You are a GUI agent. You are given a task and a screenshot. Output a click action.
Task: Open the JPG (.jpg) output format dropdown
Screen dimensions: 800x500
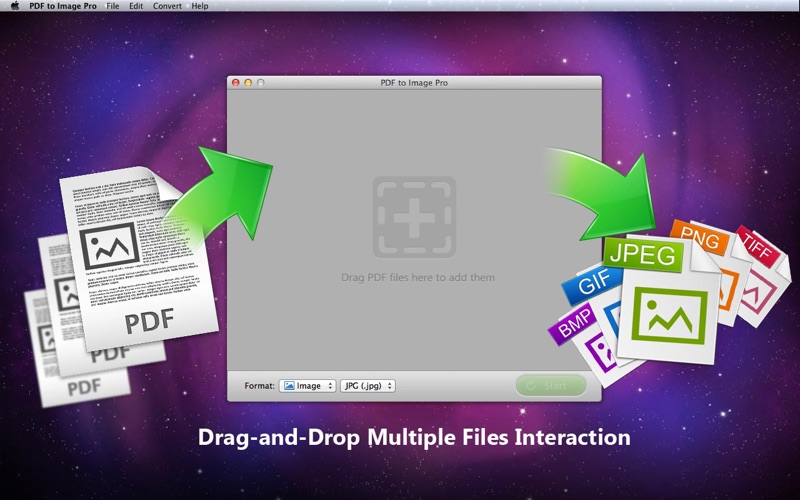point(368,386)
